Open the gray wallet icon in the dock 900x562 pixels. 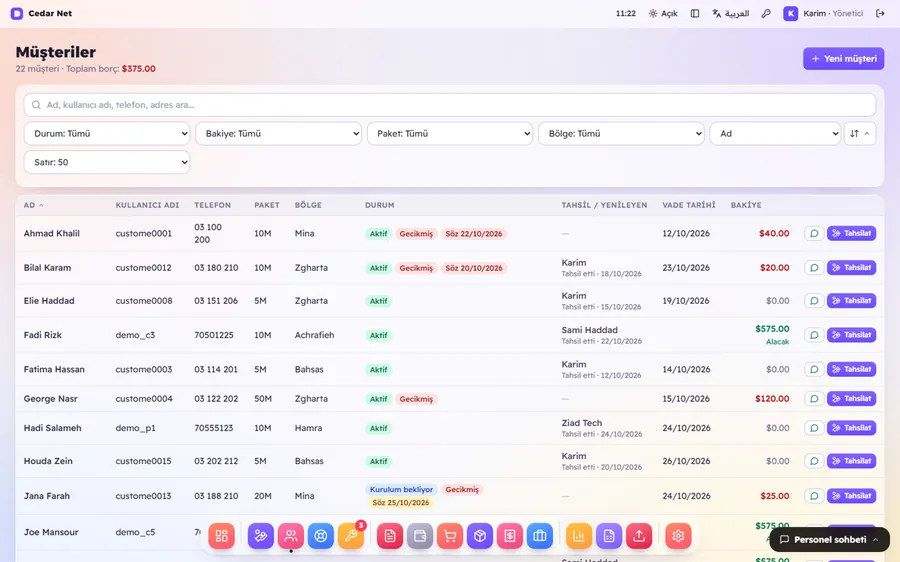(420, 536)
